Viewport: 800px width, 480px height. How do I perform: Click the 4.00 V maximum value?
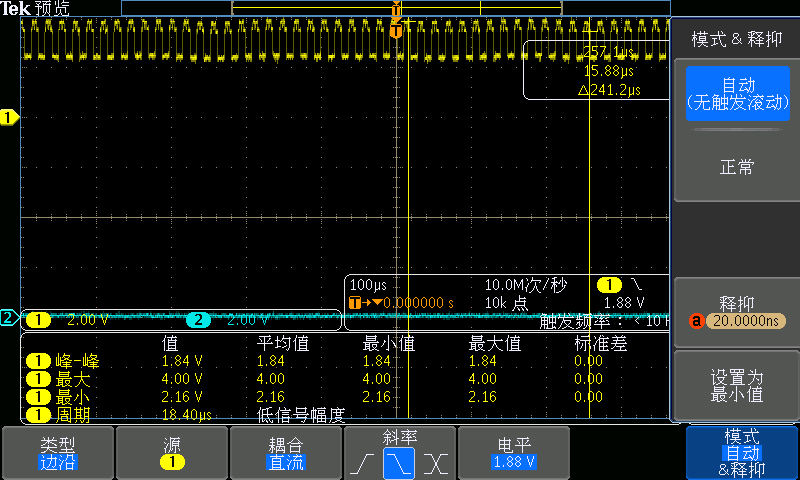pyautogui.click(x=182, y=379)
